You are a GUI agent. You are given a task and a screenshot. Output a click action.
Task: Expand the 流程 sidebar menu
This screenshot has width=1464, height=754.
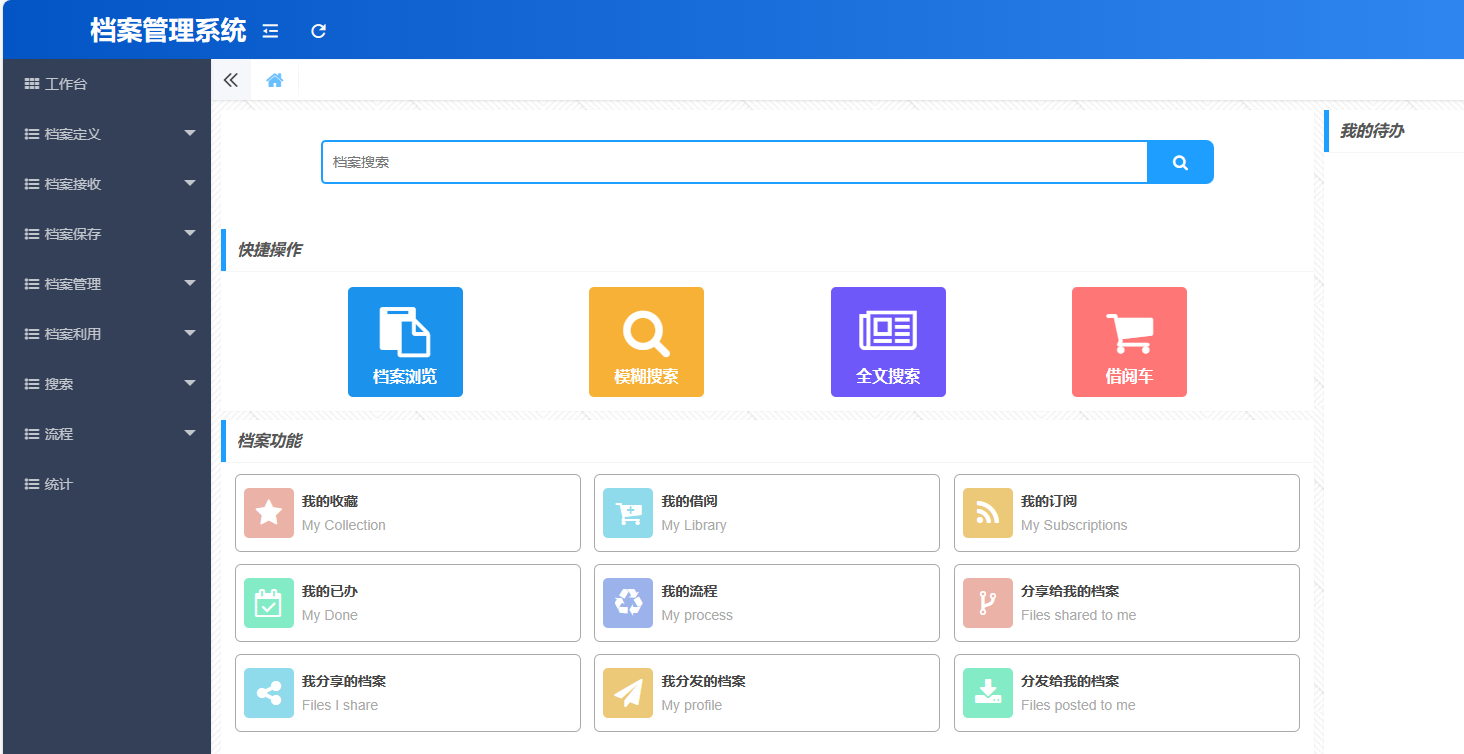[x=107, y=434]
